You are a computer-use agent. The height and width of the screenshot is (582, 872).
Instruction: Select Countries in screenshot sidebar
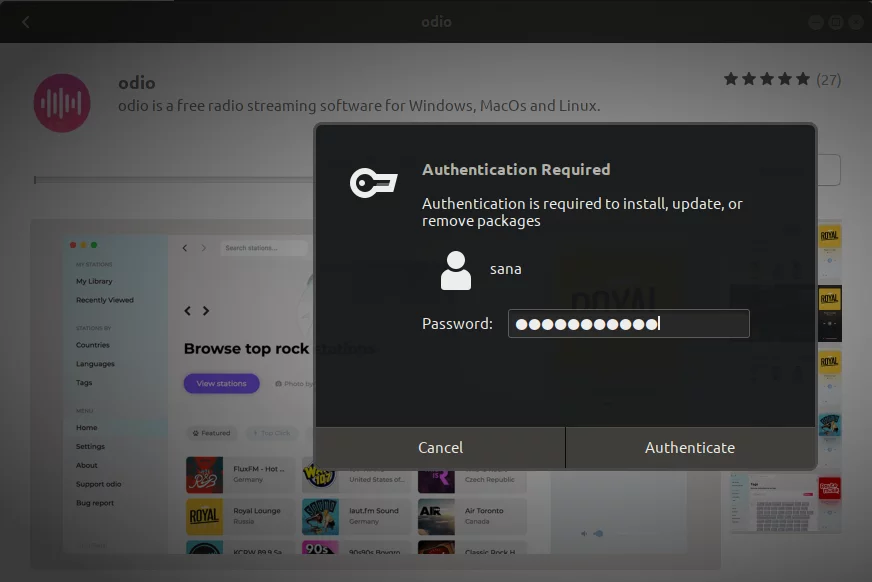tap(92, 345)
